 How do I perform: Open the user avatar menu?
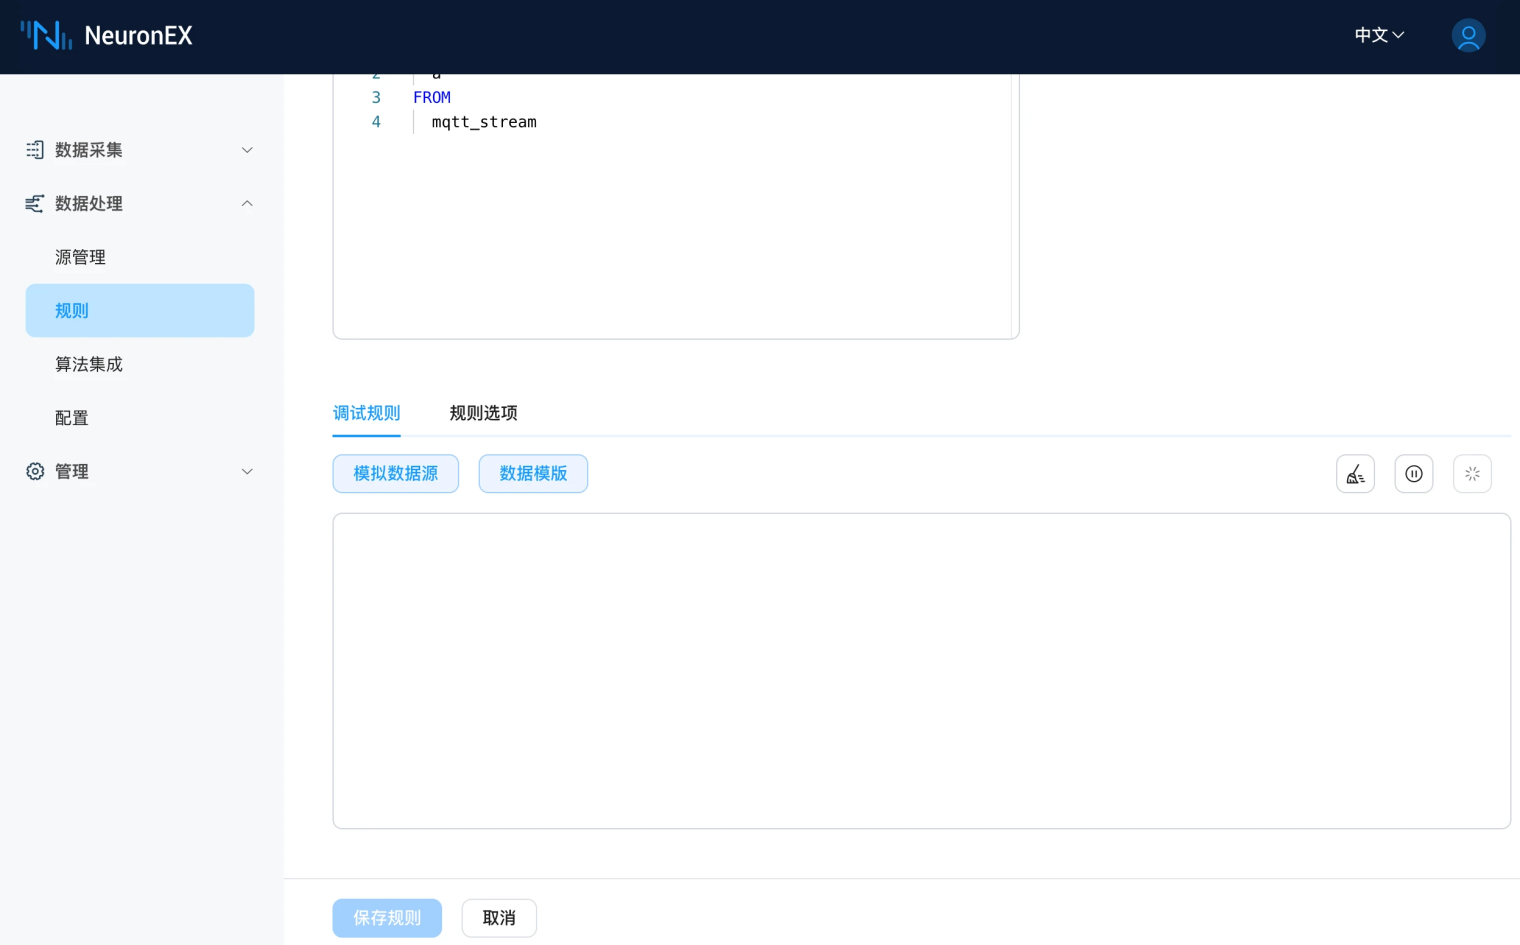tap(1468, 35)
